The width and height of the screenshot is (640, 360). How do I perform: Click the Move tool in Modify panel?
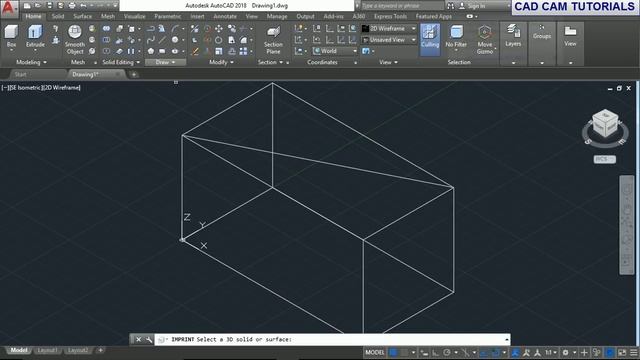point(219,29)
